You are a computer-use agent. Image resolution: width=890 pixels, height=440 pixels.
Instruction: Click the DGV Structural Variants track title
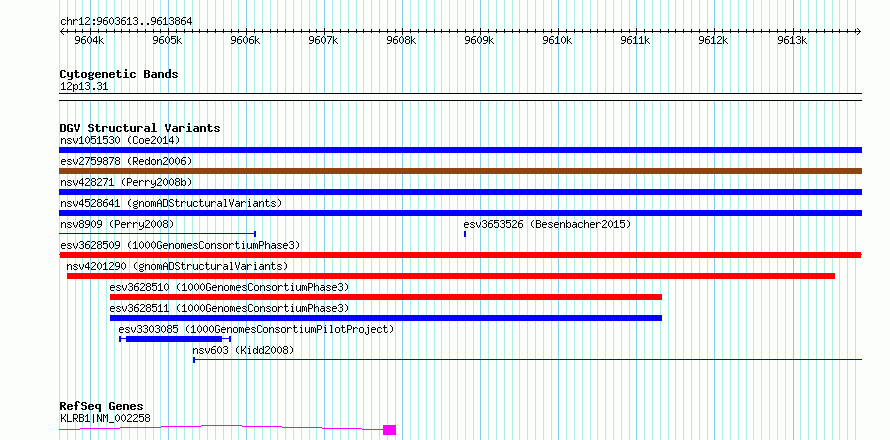click(x=140, y=128)
